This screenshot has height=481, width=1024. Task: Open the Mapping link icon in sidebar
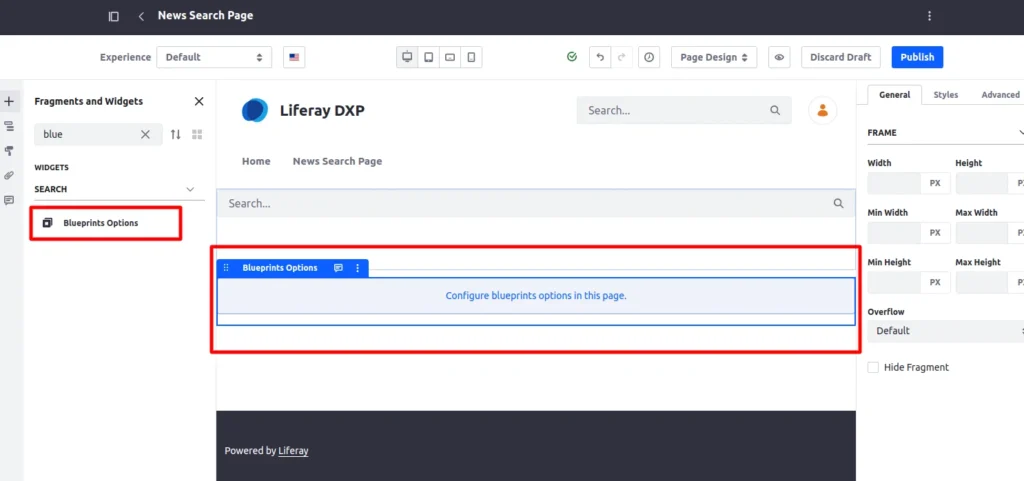[9, 176]
